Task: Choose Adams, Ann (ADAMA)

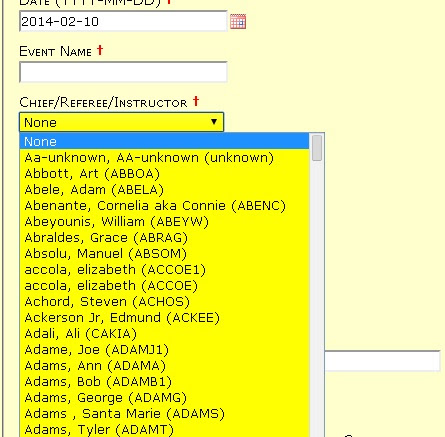Action: click(x=164, y=365)
